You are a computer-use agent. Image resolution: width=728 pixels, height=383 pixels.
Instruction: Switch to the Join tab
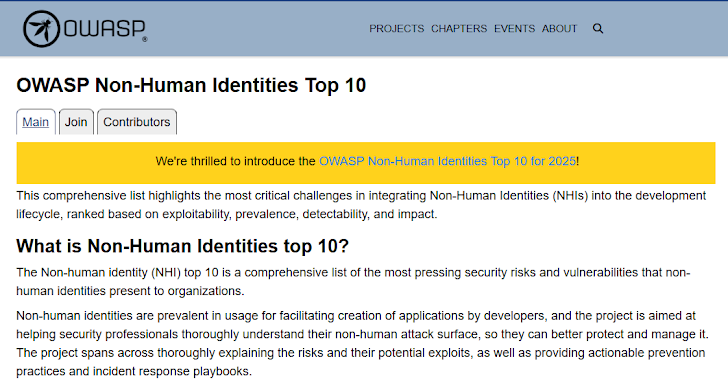coord(76,122)
